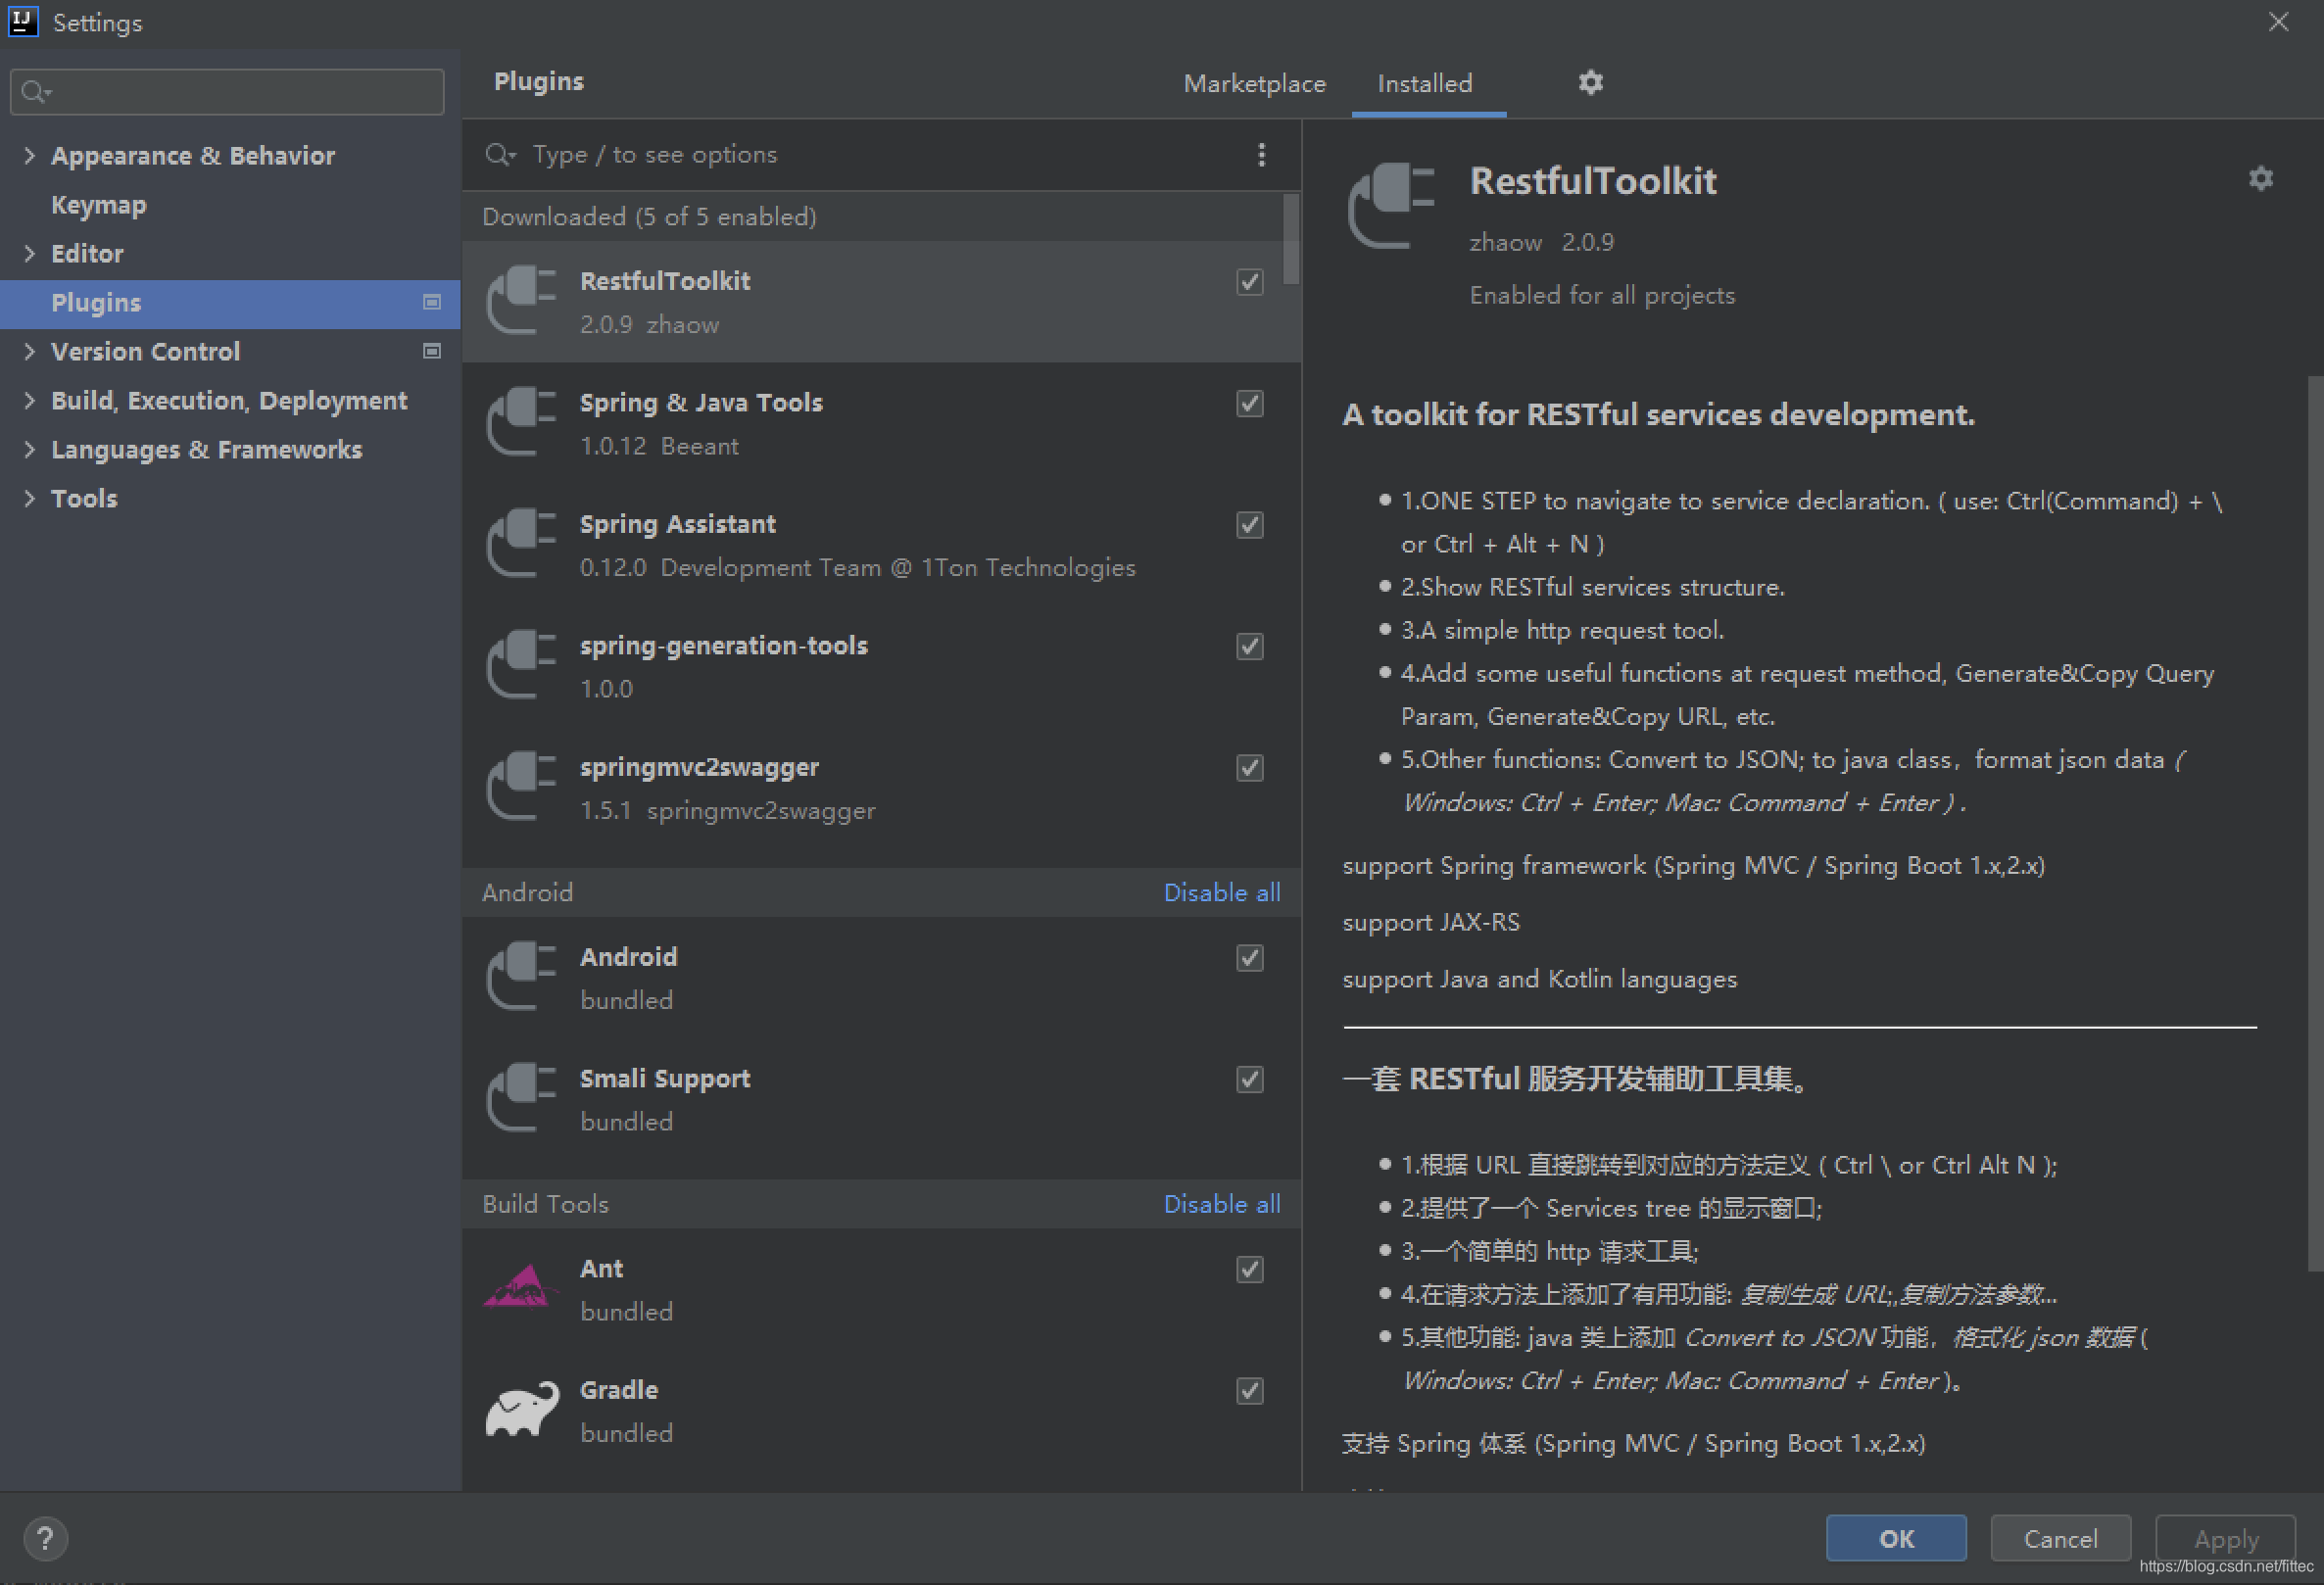Open Languages & Frameworks settings
2324x1585 pixels.
[x=206, y=449]
